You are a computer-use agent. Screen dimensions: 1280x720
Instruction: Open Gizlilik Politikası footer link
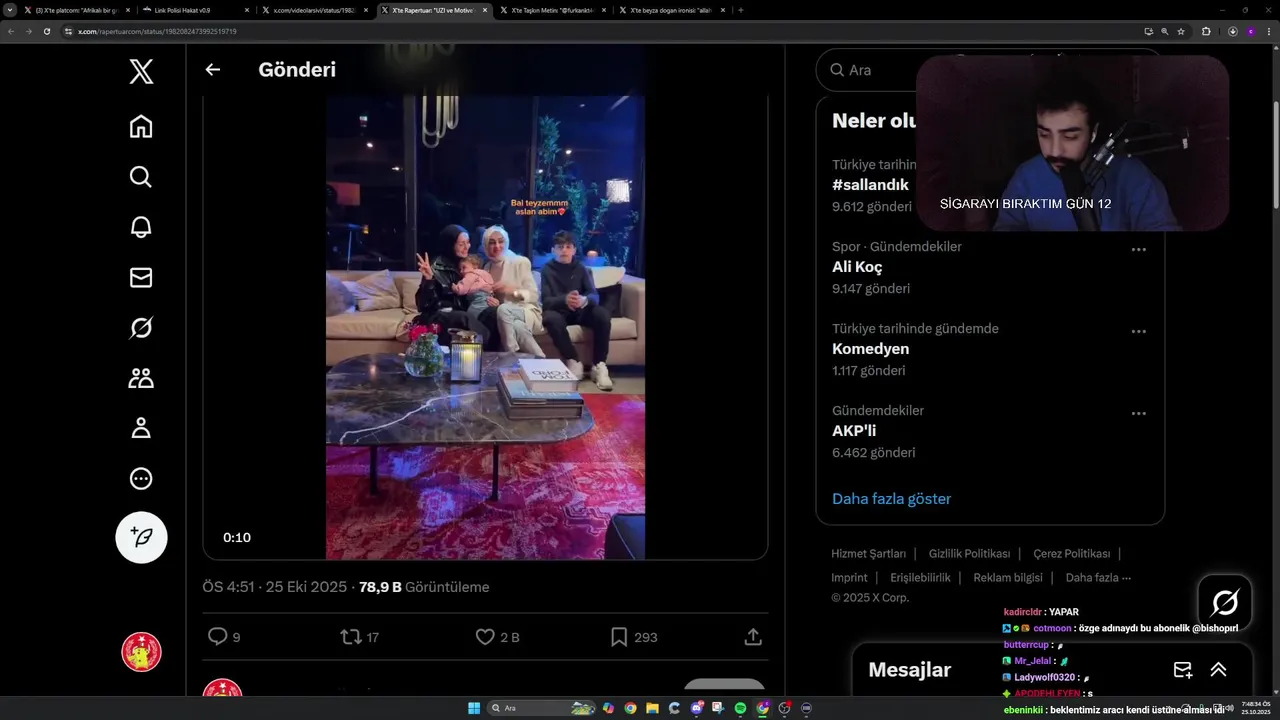click(969, 554)
